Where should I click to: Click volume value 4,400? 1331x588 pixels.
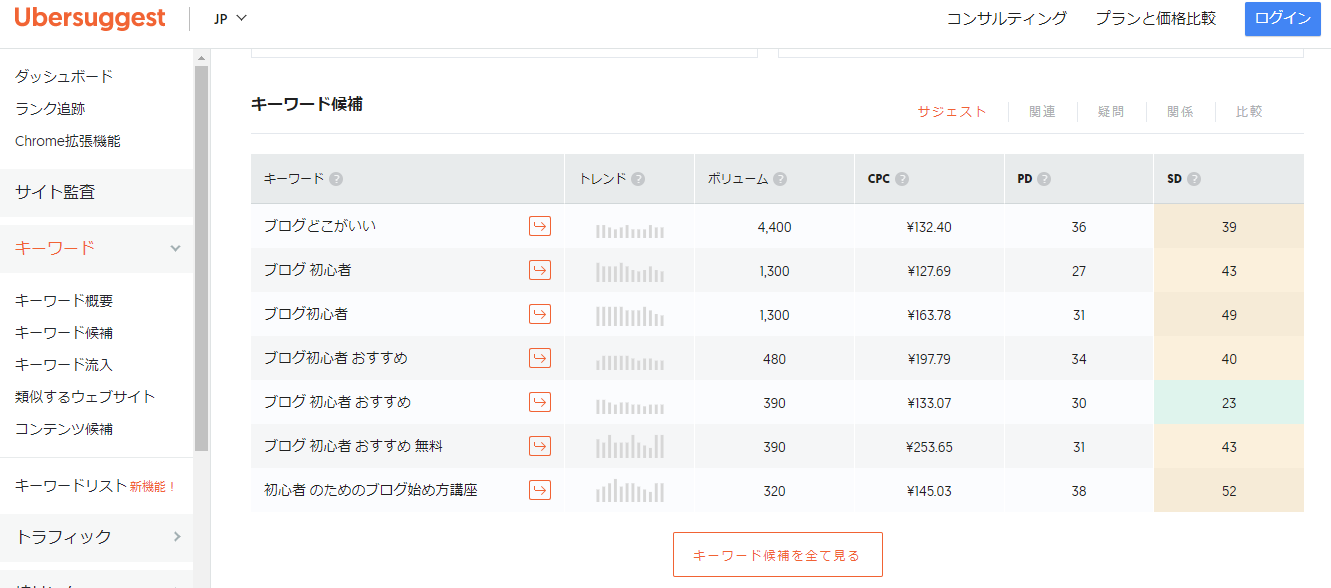(774, 227)
